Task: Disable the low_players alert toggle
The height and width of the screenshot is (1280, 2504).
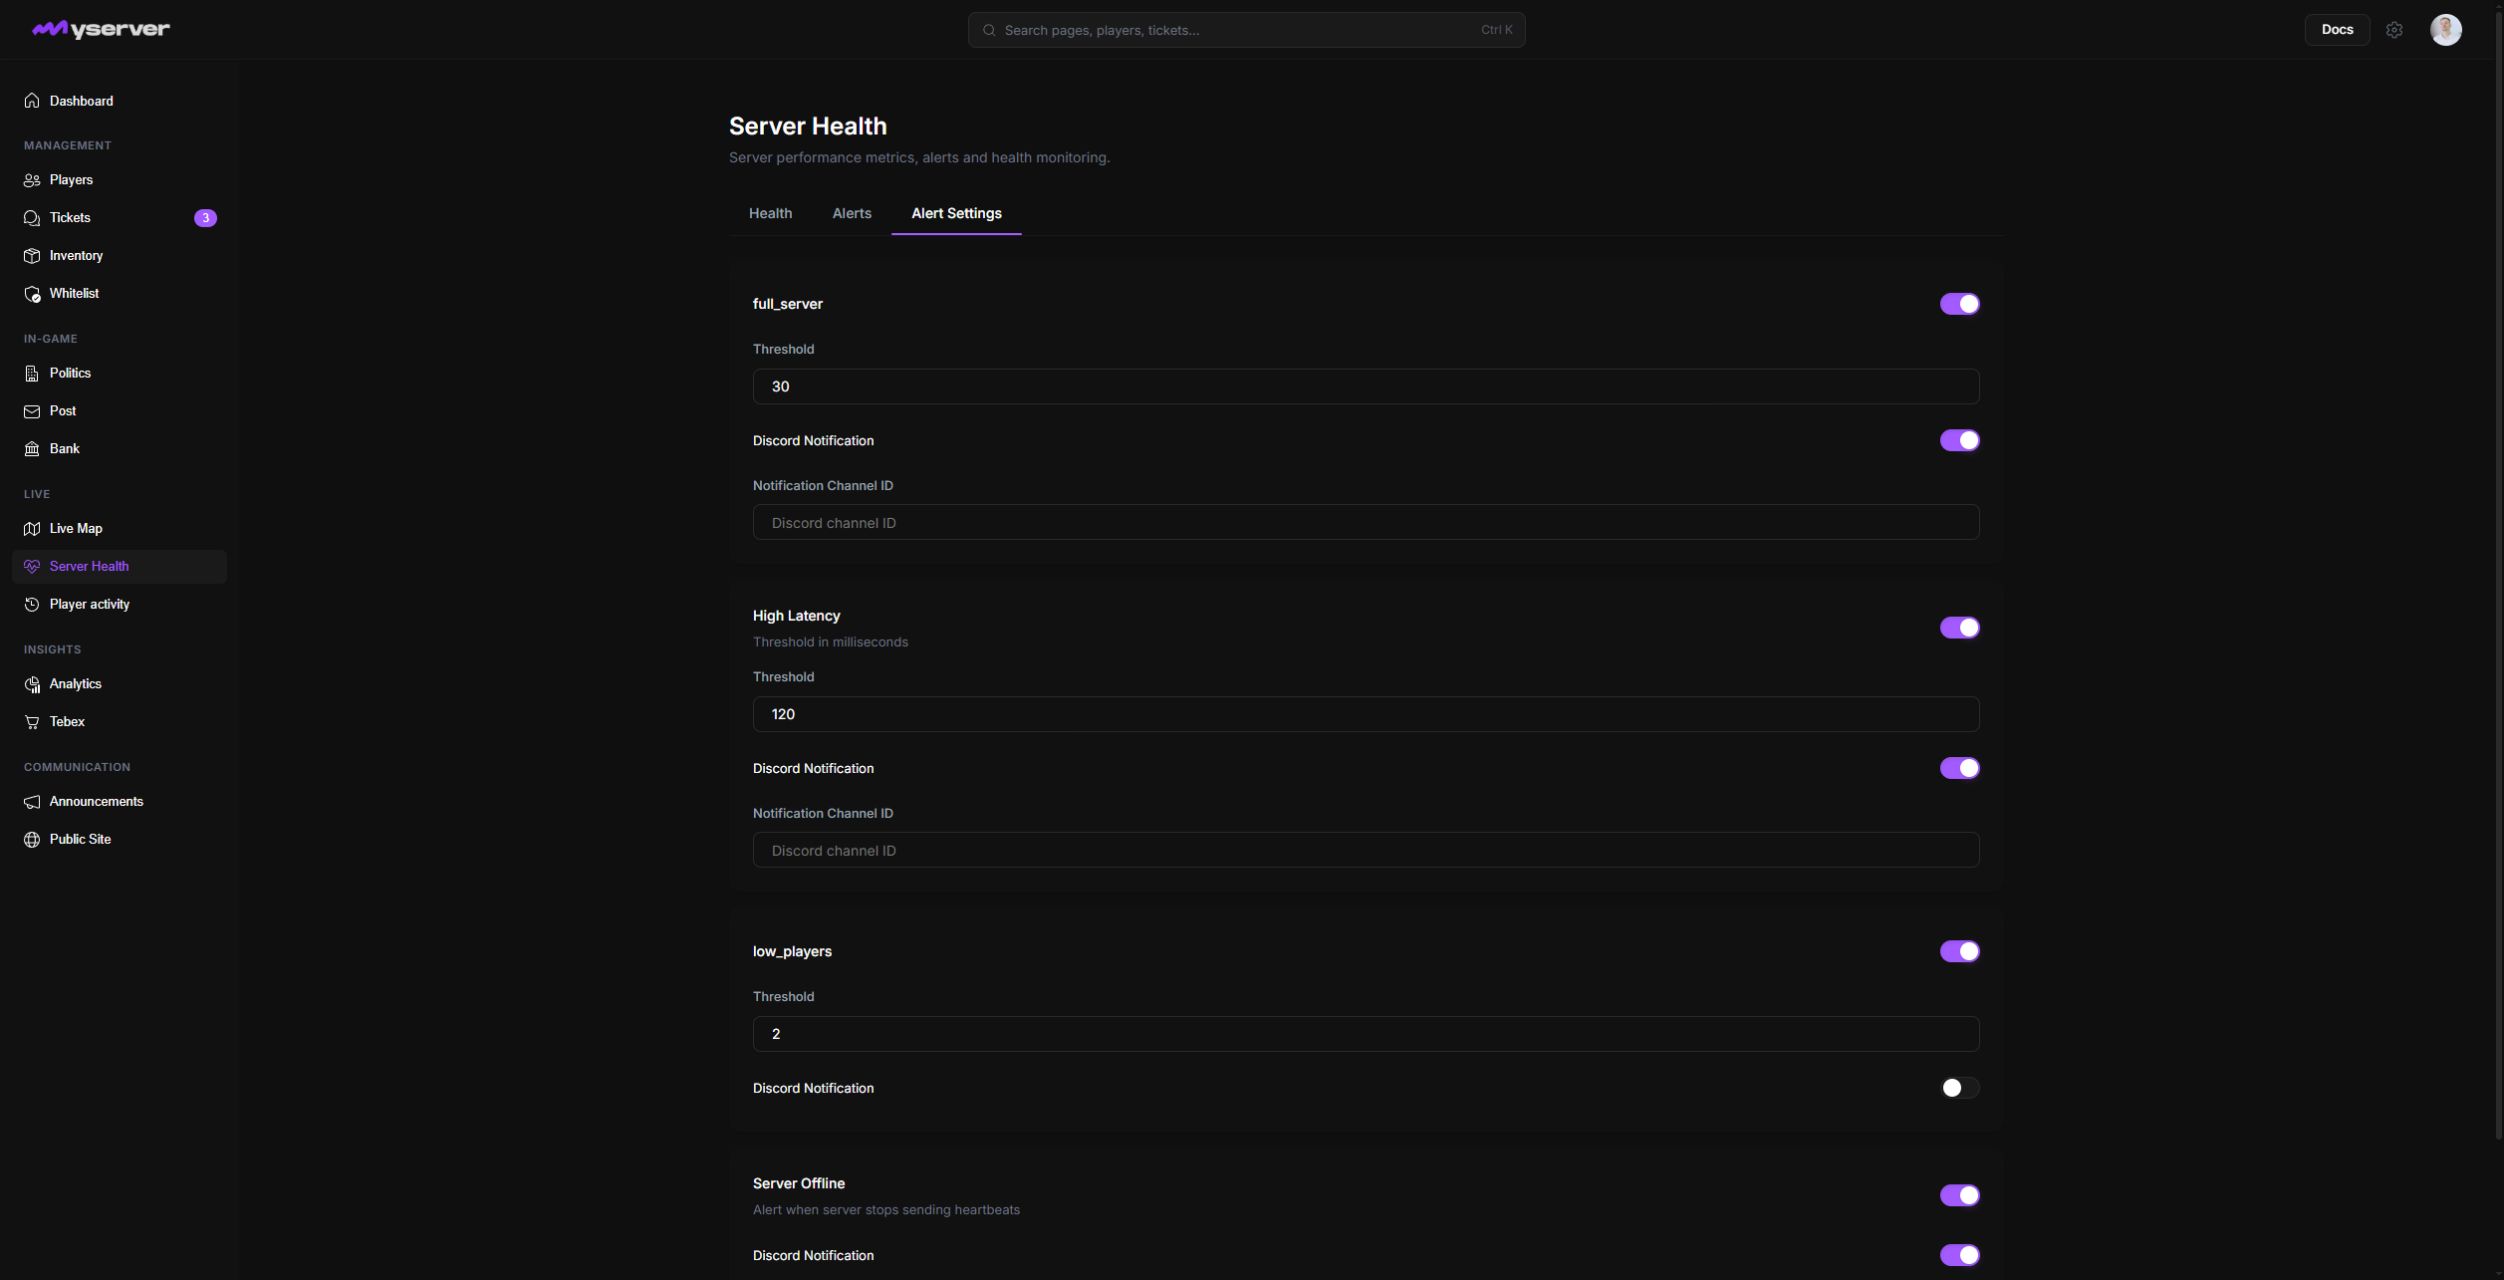Action: coord(1959,951)
